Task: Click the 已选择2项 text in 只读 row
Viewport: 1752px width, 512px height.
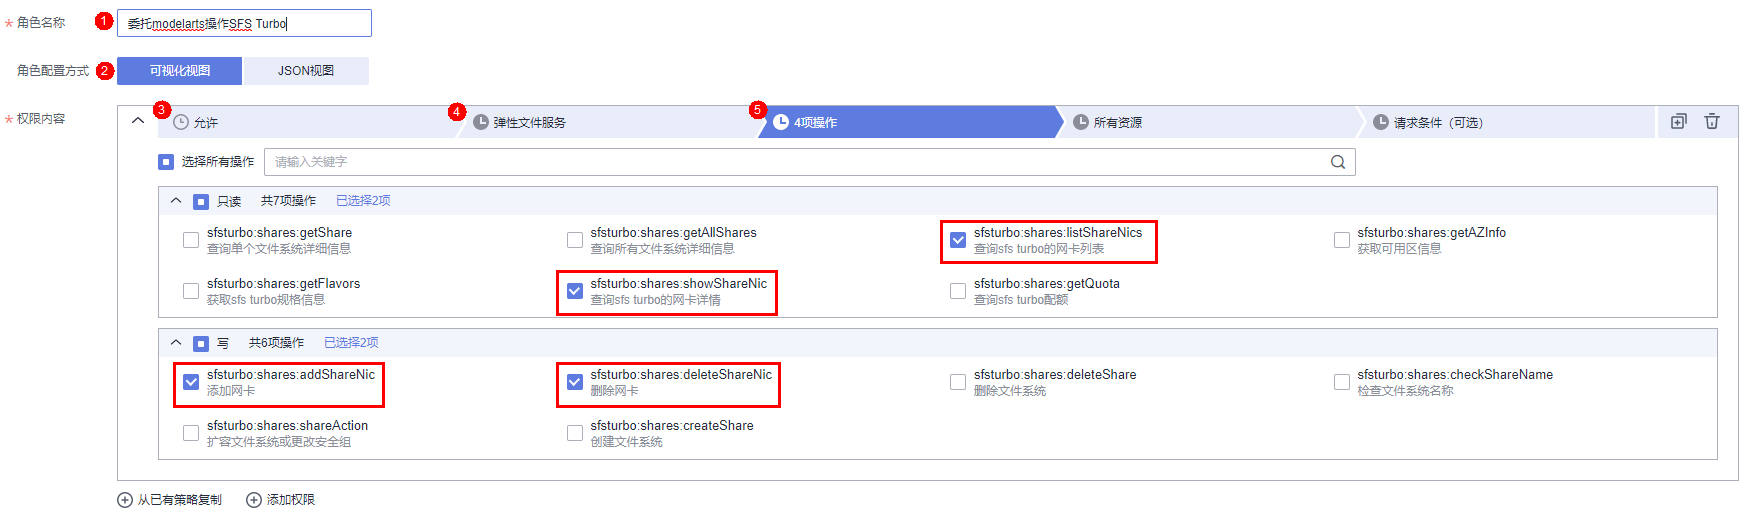Action: click(363, 201)
